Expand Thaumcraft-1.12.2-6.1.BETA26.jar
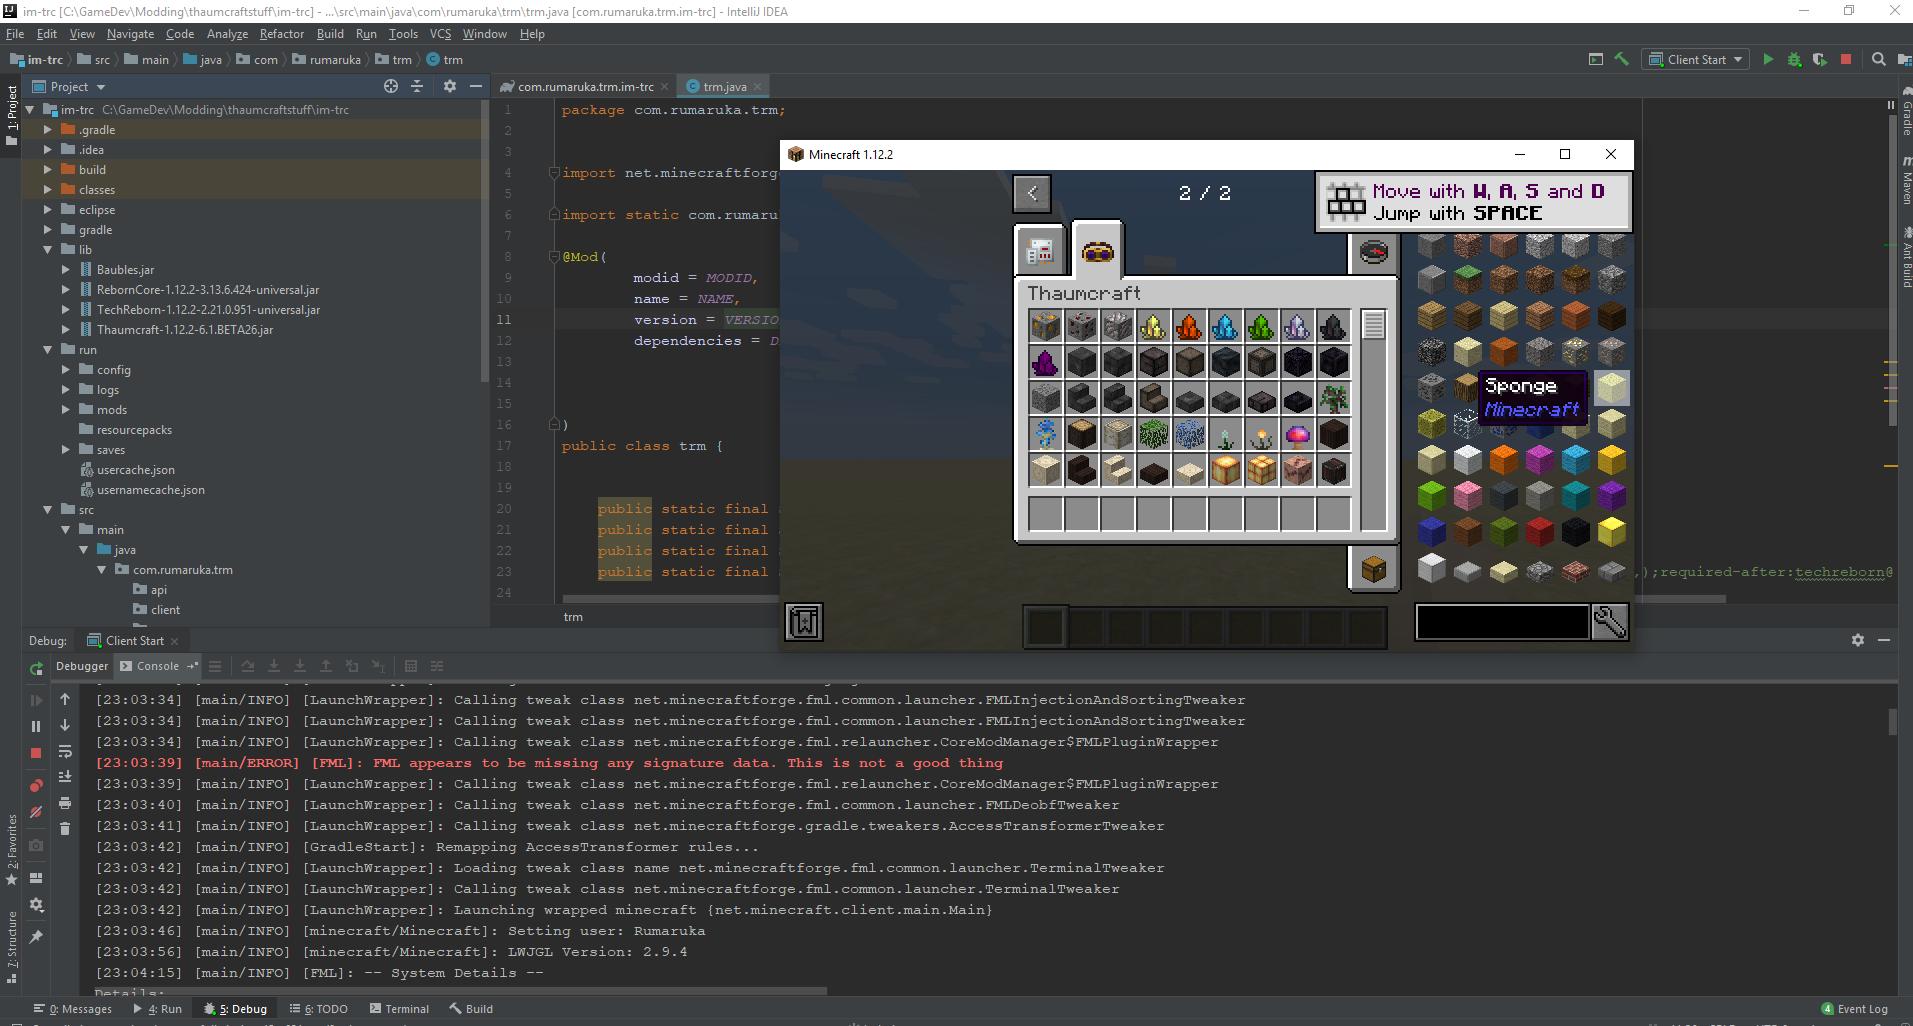 65,330
